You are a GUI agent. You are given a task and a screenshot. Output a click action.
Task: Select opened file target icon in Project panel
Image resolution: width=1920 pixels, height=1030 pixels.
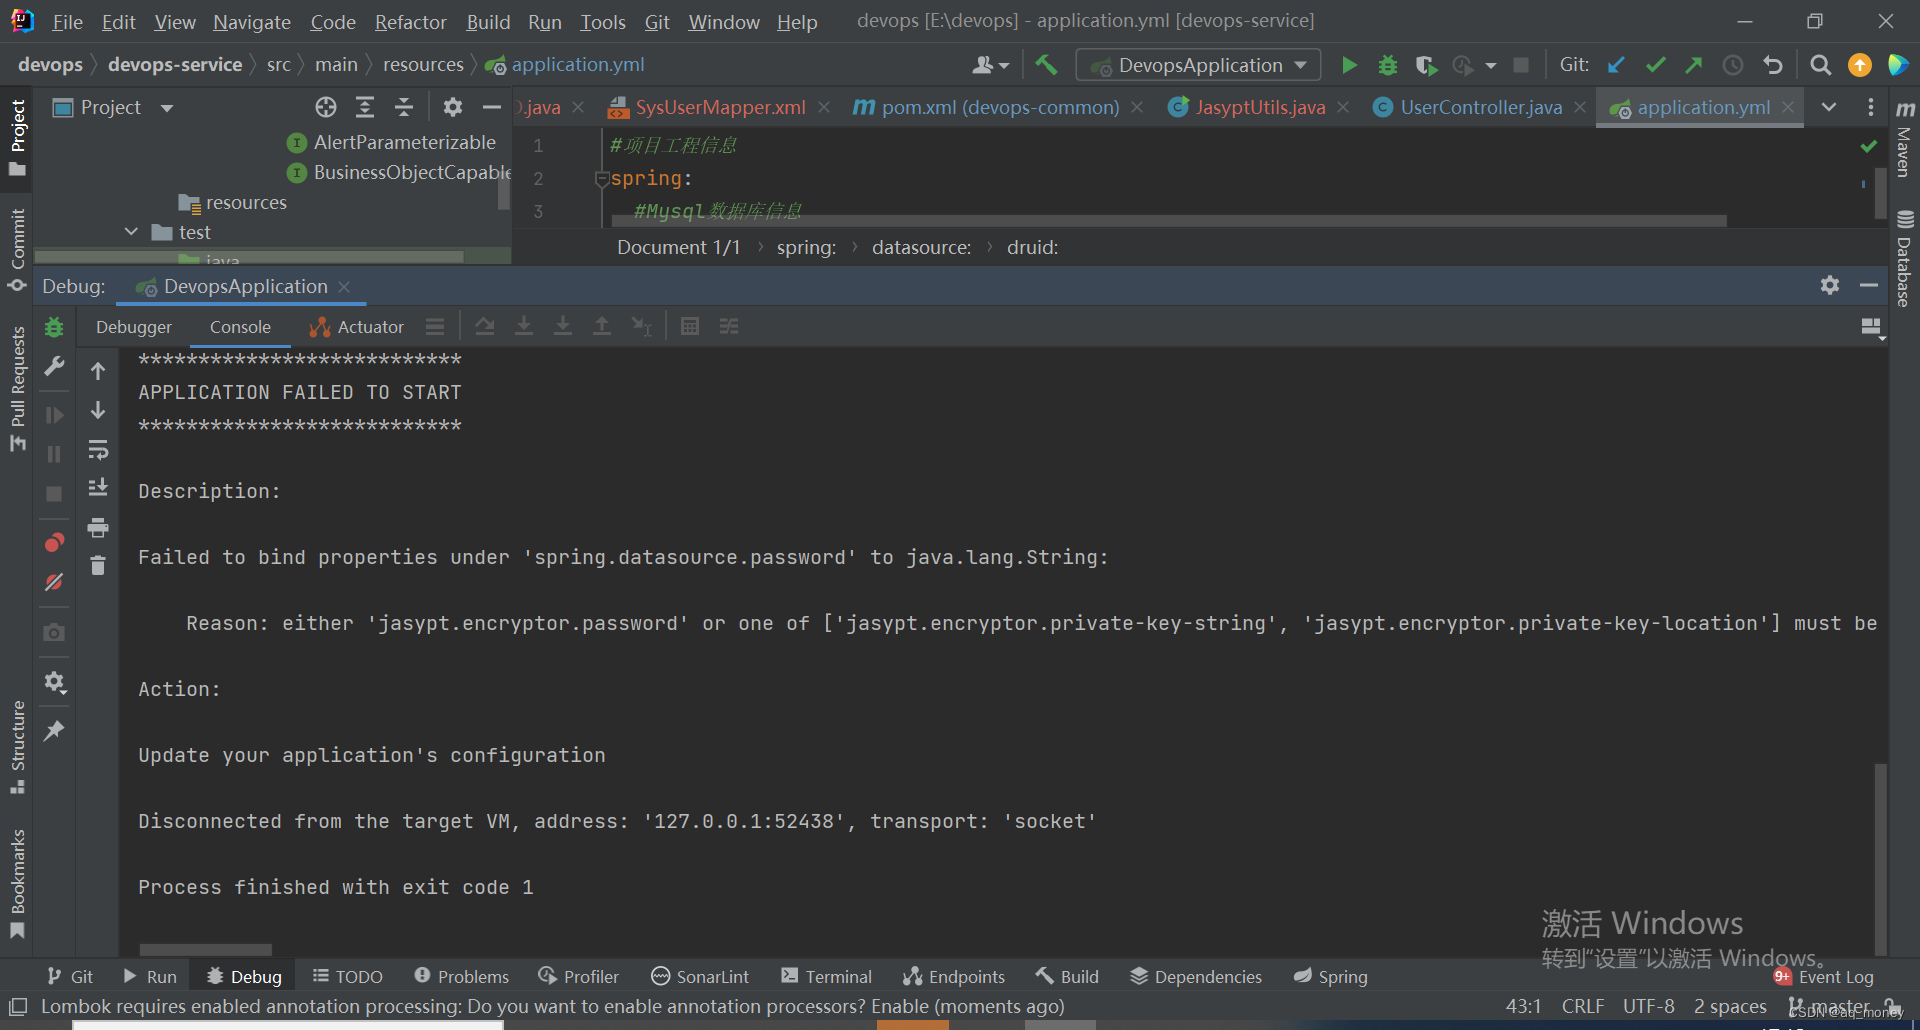click(x=326, y=107)
